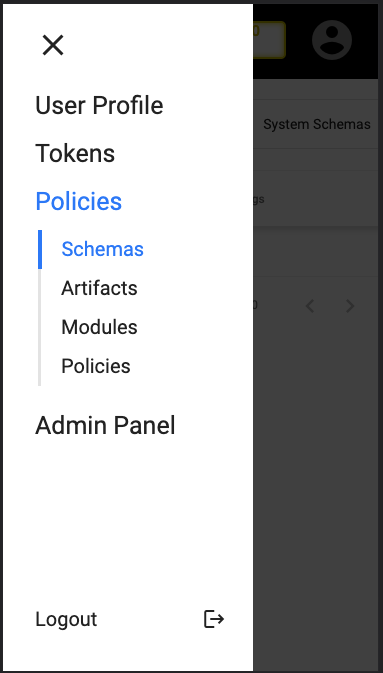Open the Artifacts submenu item
383x673 pixels.
99,288
